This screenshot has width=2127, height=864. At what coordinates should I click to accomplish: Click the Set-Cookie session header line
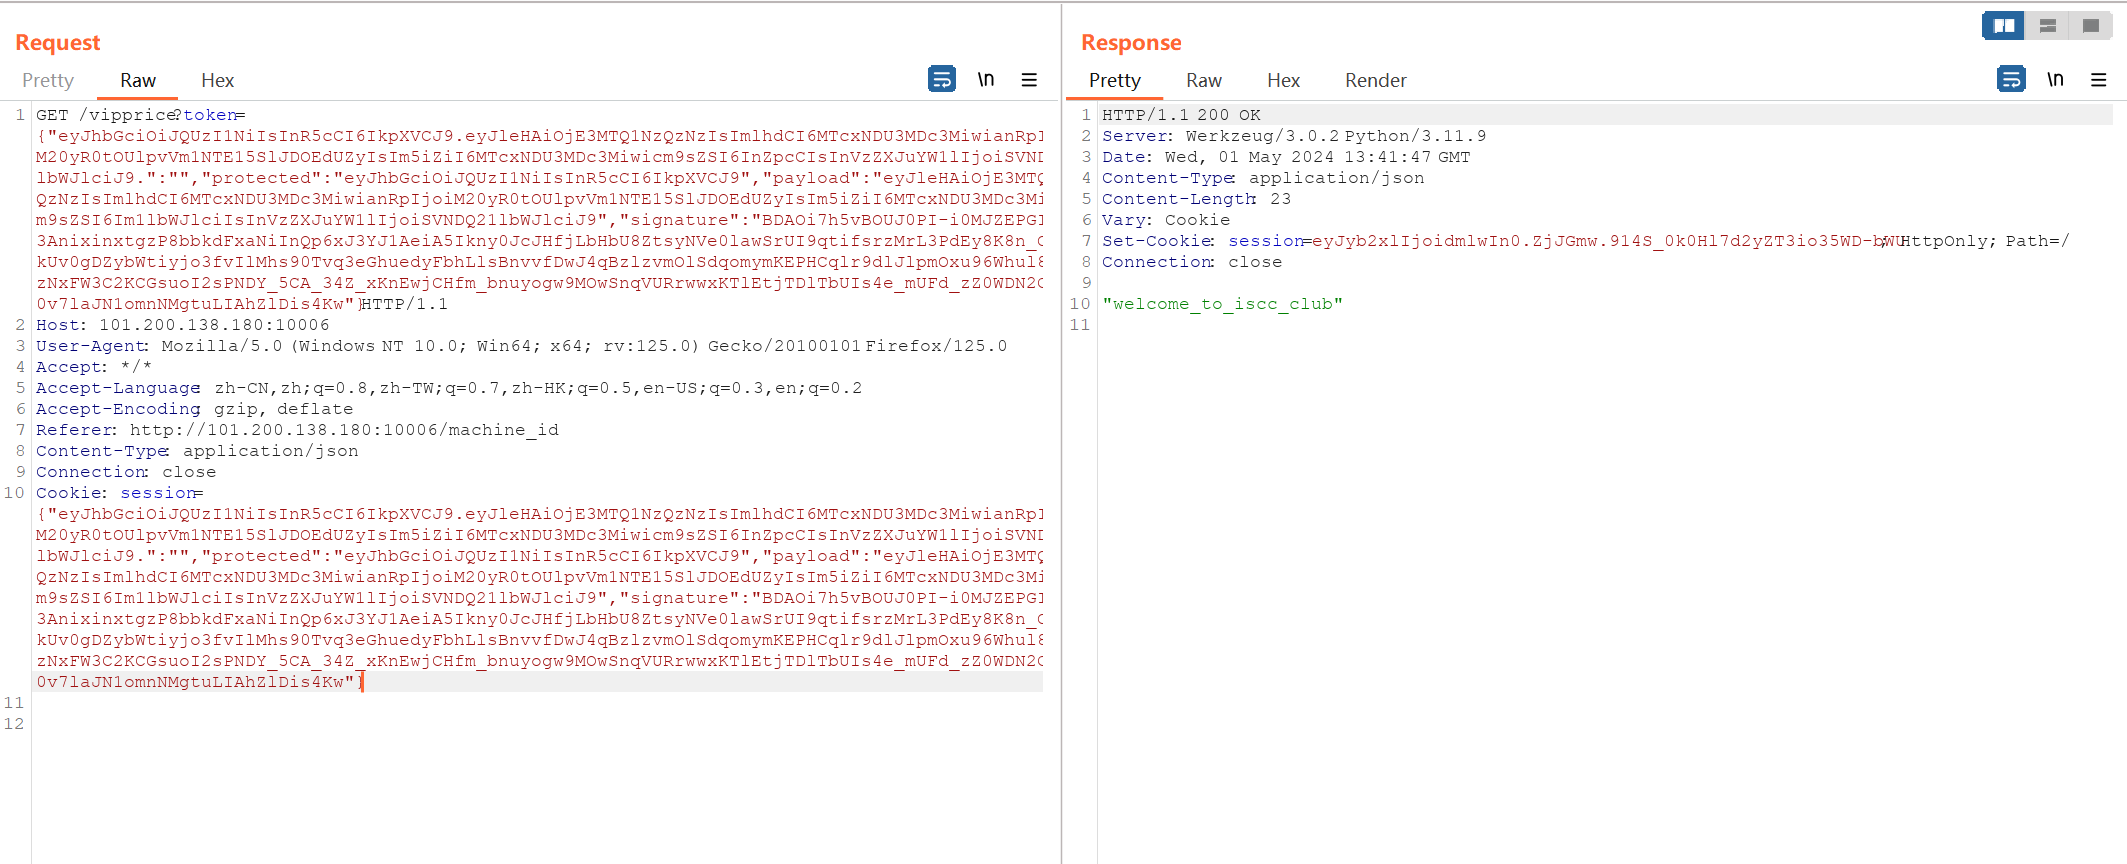pos(1586,241)
